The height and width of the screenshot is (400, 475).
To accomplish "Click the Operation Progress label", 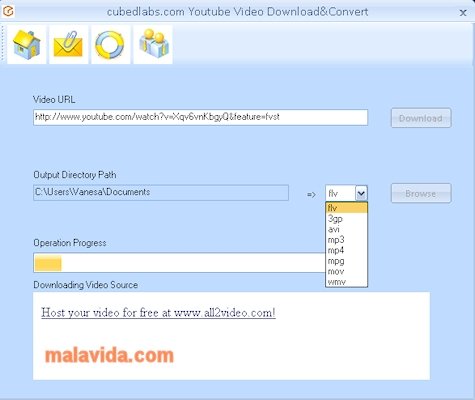I will (70, 243).
